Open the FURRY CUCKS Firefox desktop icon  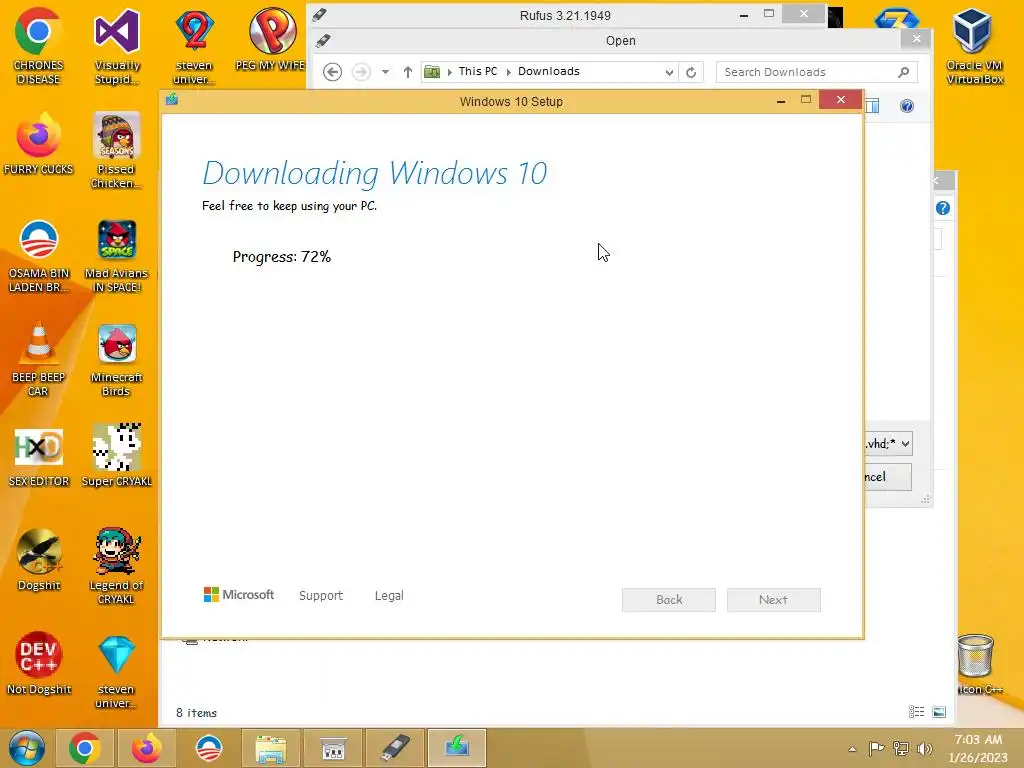(38, 144)
